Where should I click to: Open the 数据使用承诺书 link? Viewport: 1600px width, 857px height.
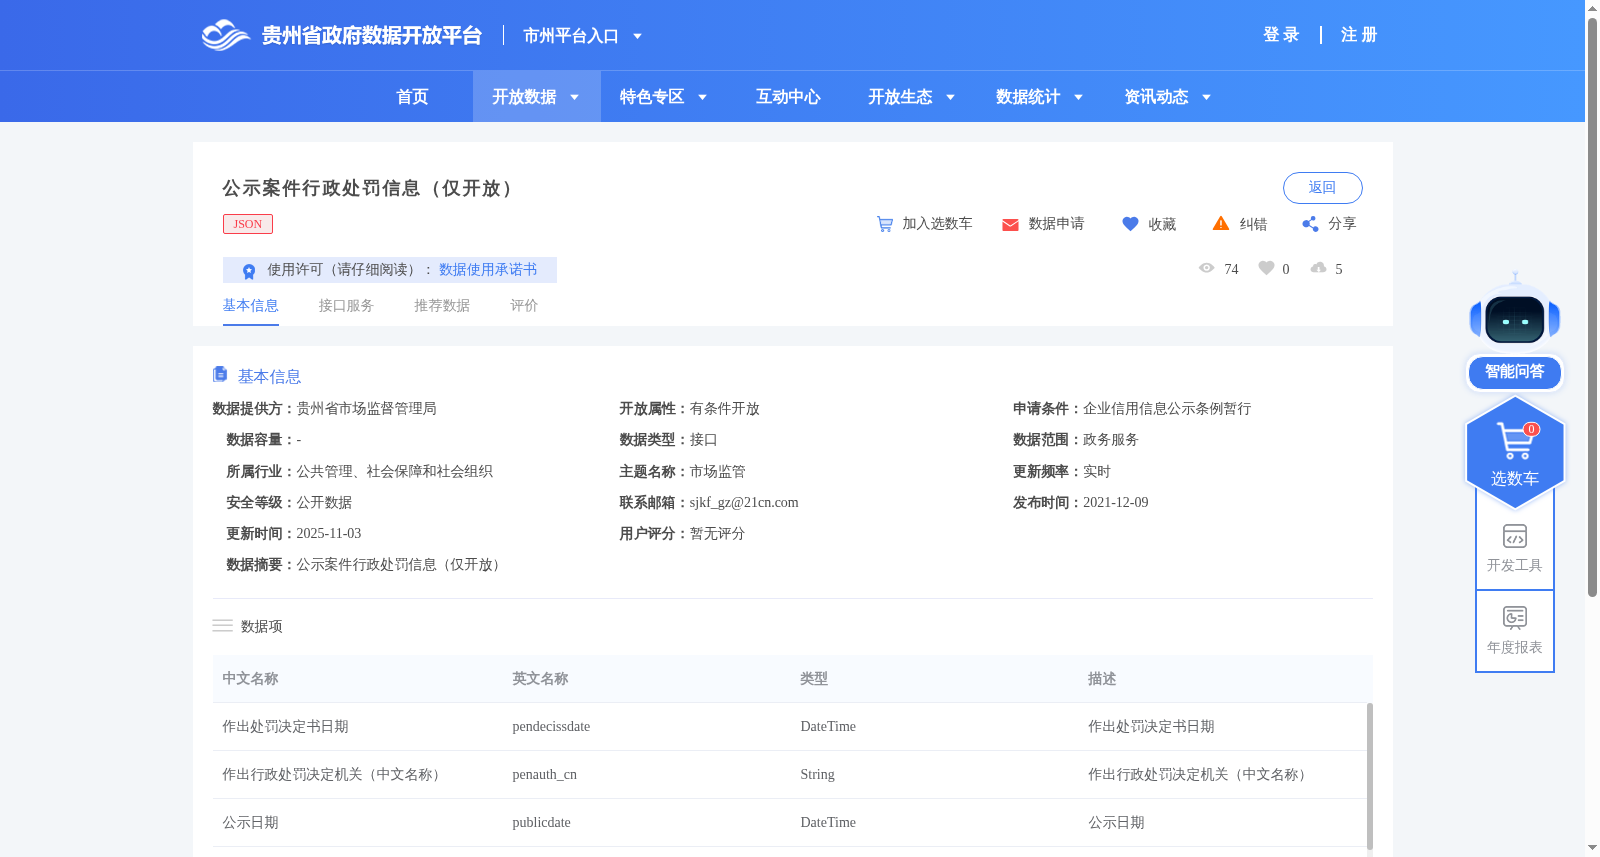(x=488, y=270)
